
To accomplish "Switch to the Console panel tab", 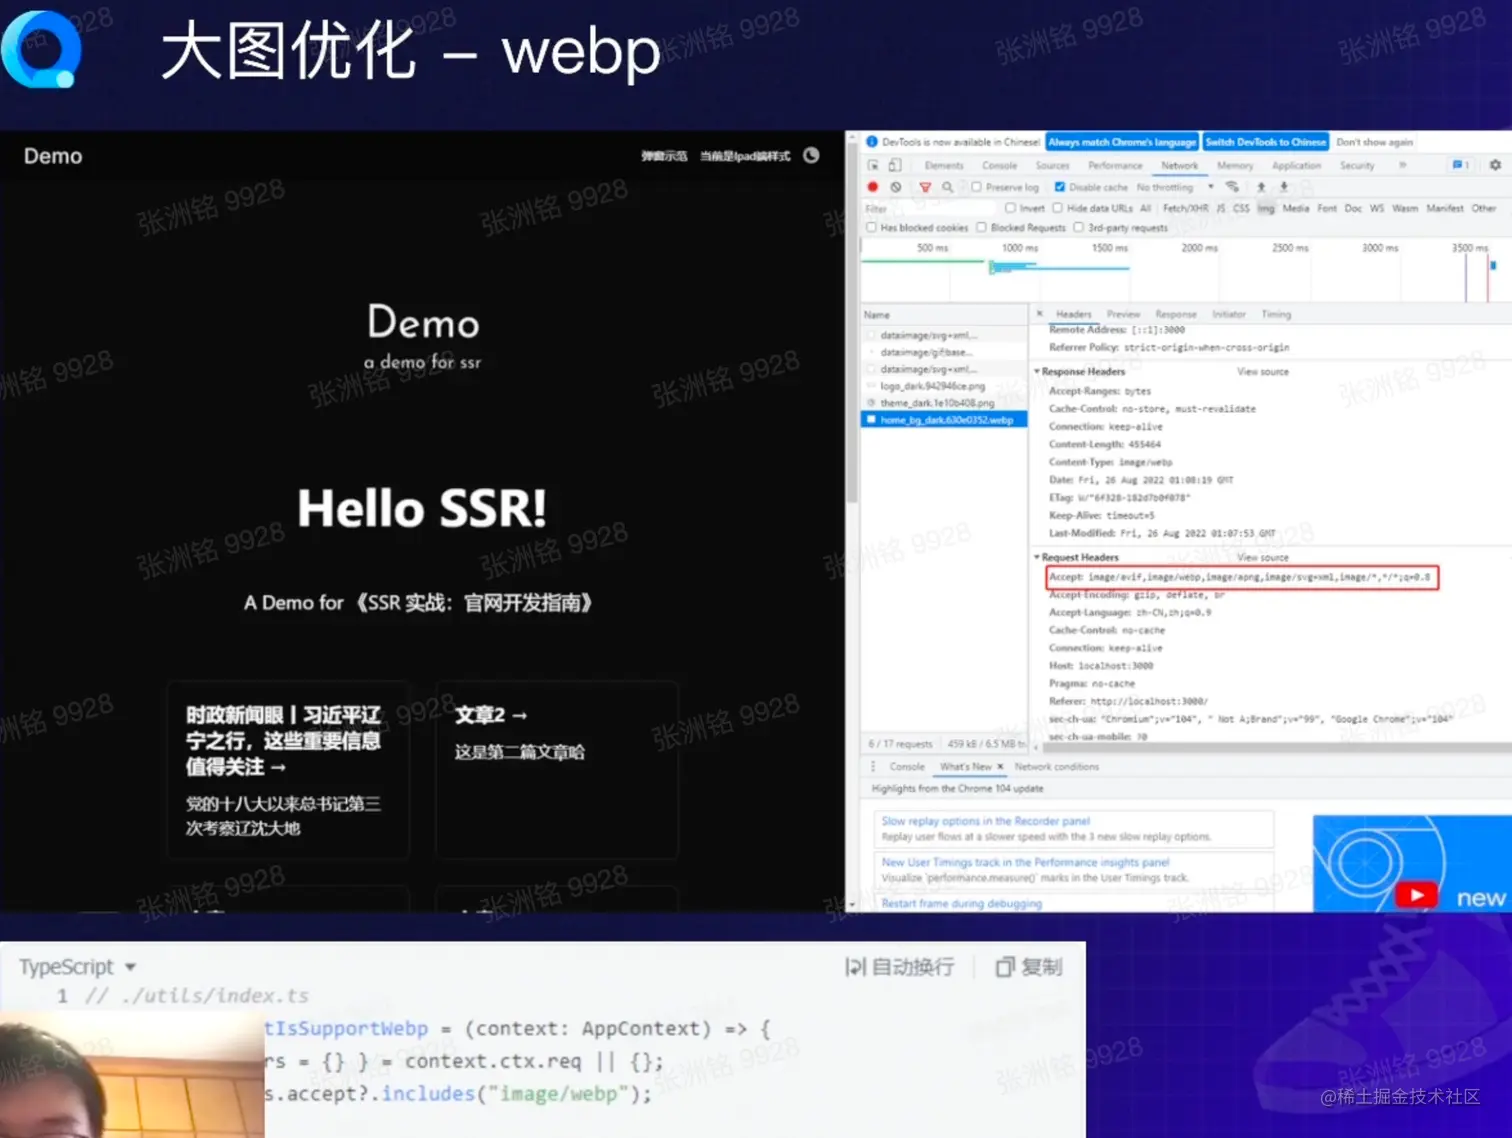I will click(999, 165).
